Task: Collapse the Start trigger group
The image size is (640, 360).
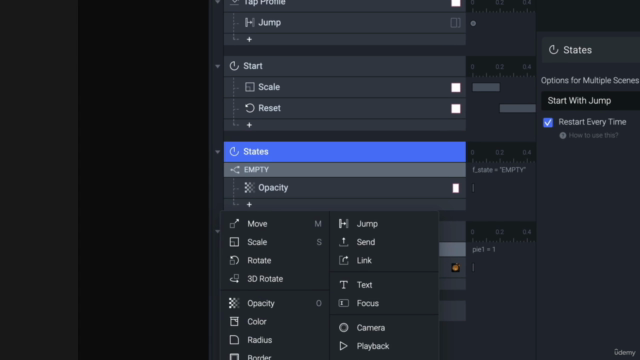Action: [218, 66]
